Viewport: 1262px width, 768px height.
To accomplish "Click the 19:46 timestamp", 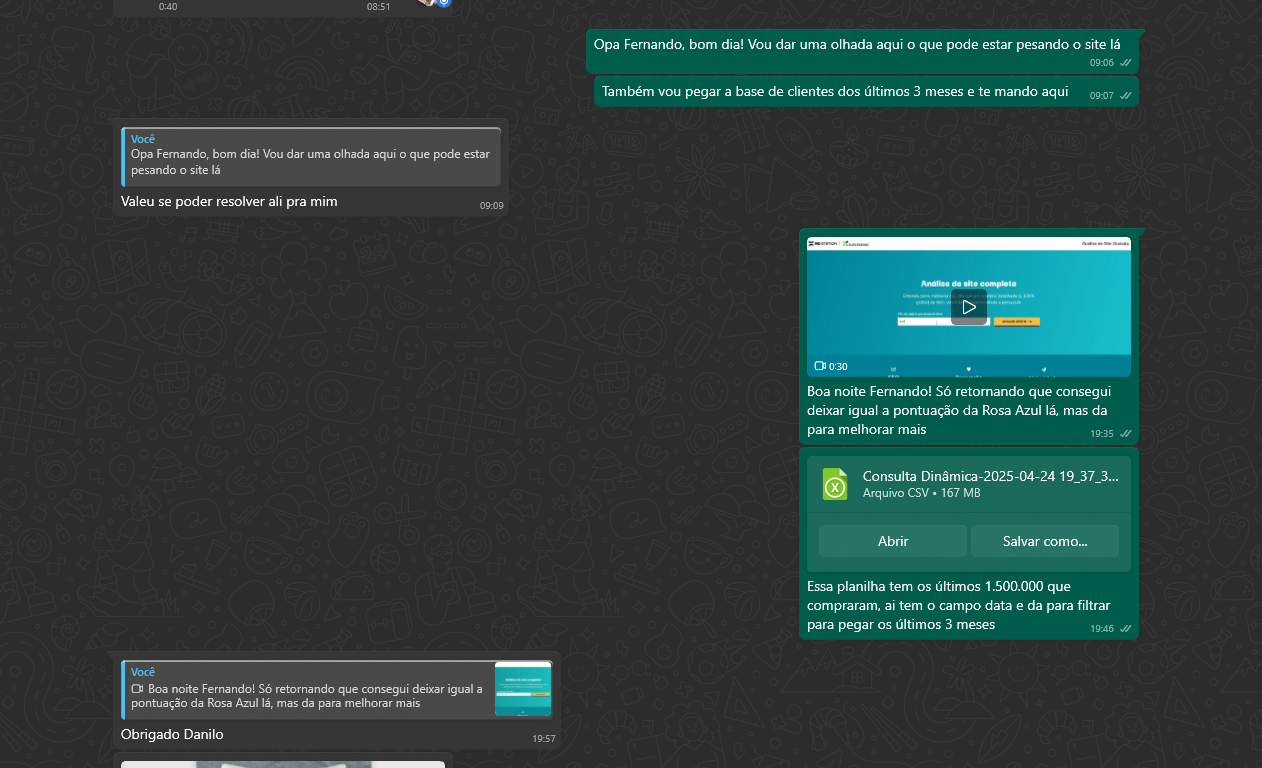I will click(1101, 629).
